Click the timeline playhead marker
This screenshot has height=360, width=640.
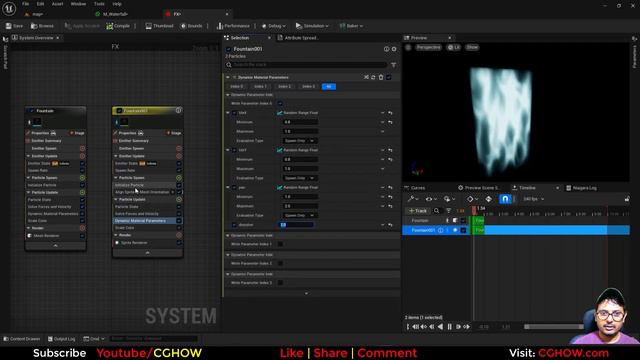[474, 210]
